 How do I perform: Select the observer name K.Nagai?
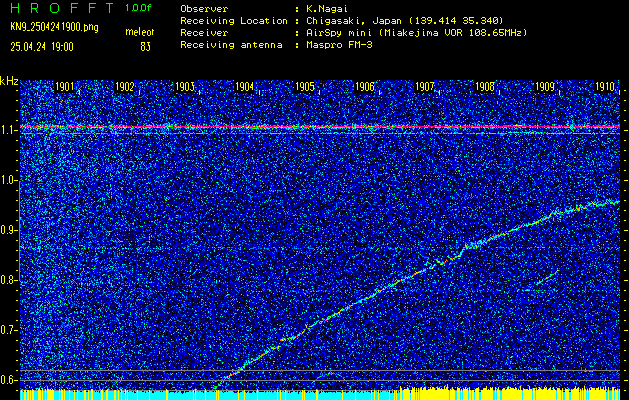pyautogui.click(x=328, y=8)
